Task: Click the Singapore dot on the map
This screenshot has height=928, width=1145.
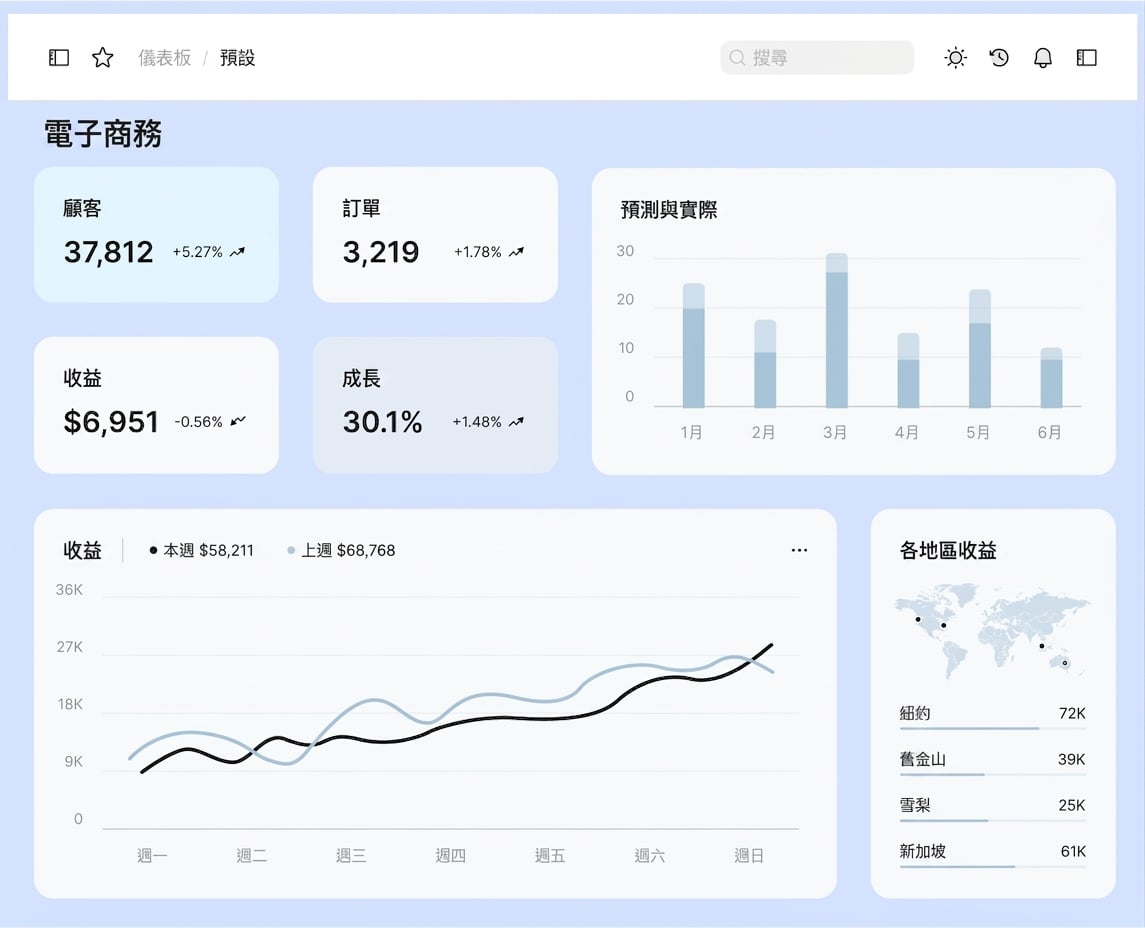Action: [1041, 645]
